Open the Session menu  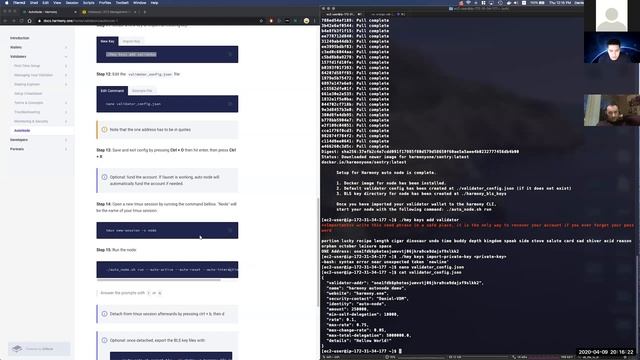[x=72, y=2]
